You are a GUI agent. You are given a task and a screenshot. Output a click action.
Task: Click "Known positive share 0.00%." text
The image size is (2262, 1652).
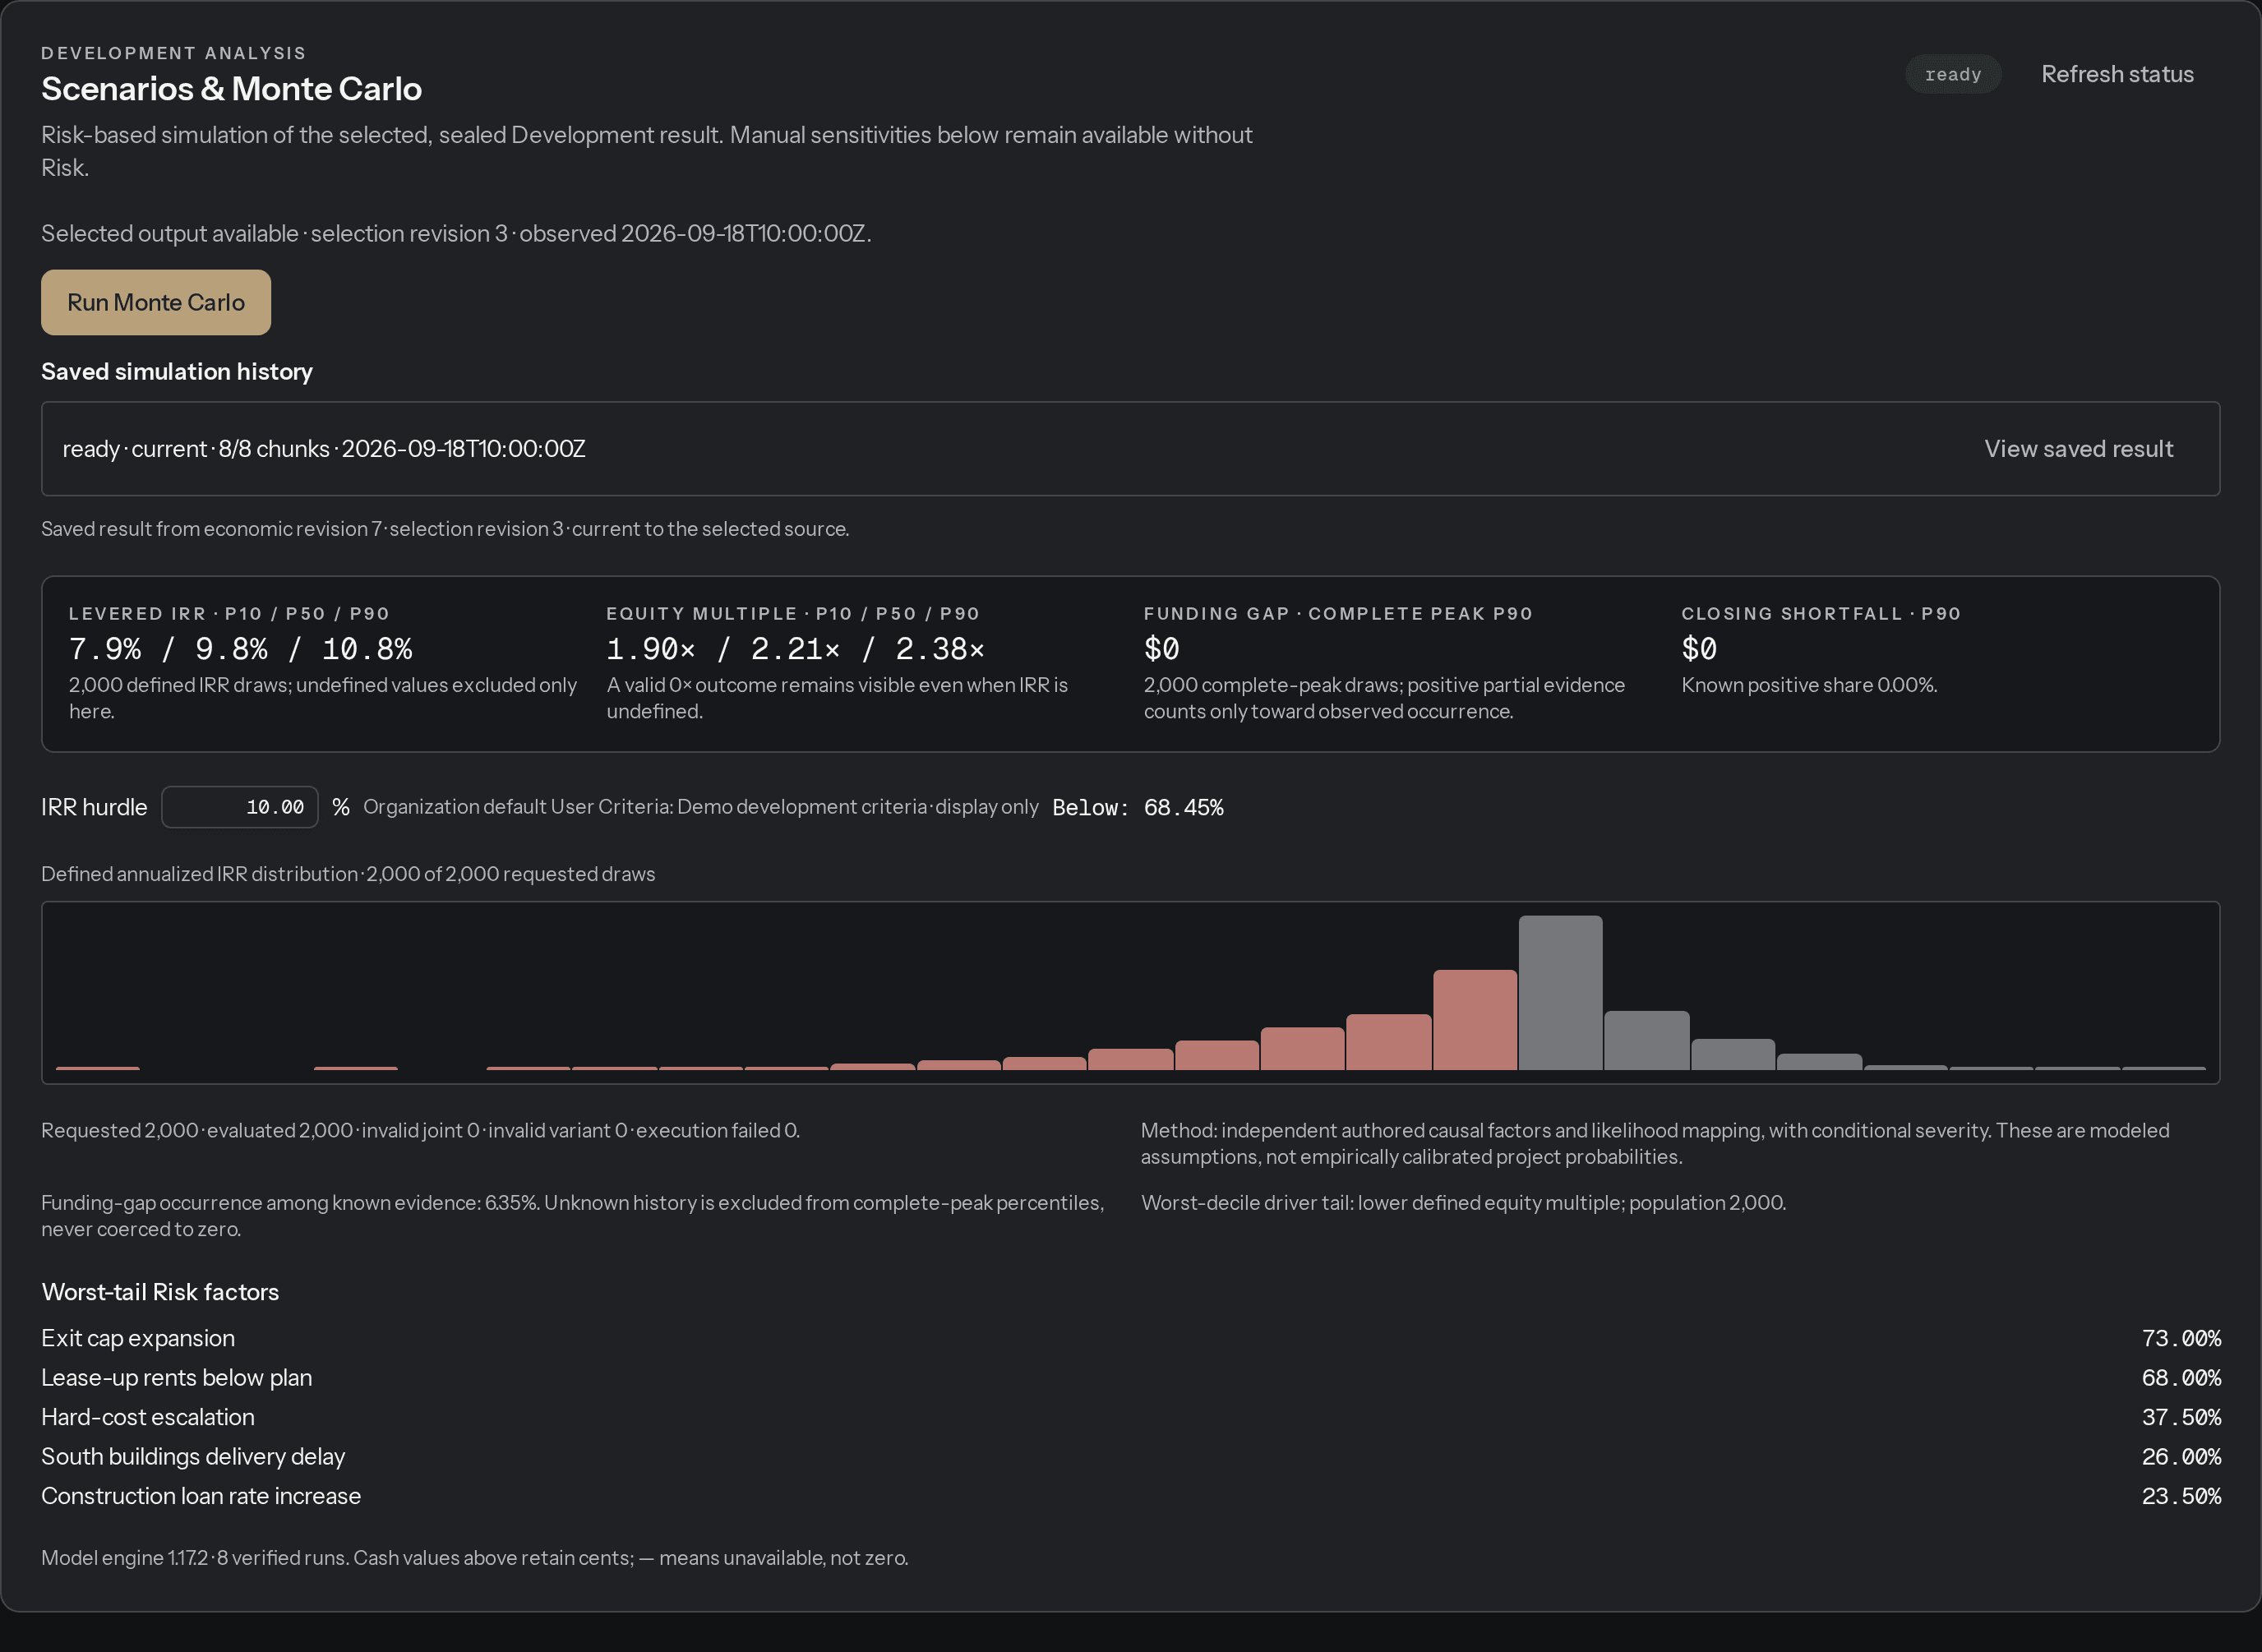click(1809, 685)
